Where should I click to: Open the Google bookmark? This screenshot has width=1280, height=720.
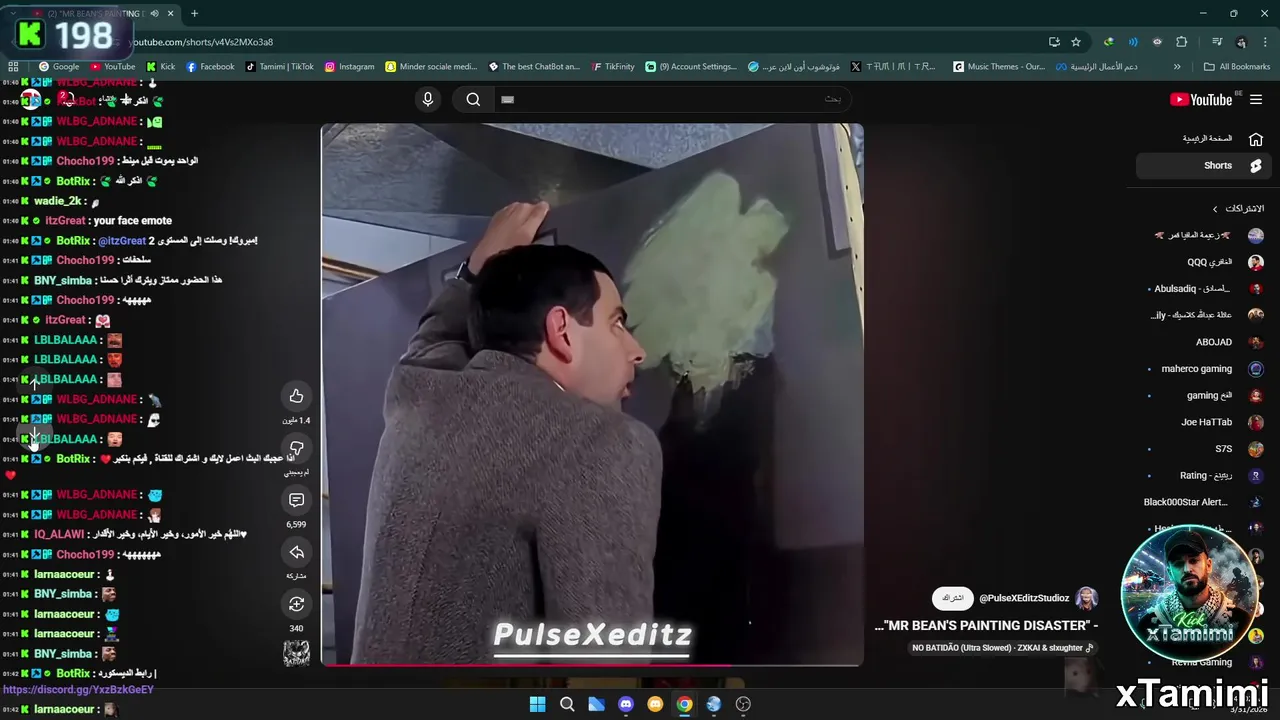[59, 67]
